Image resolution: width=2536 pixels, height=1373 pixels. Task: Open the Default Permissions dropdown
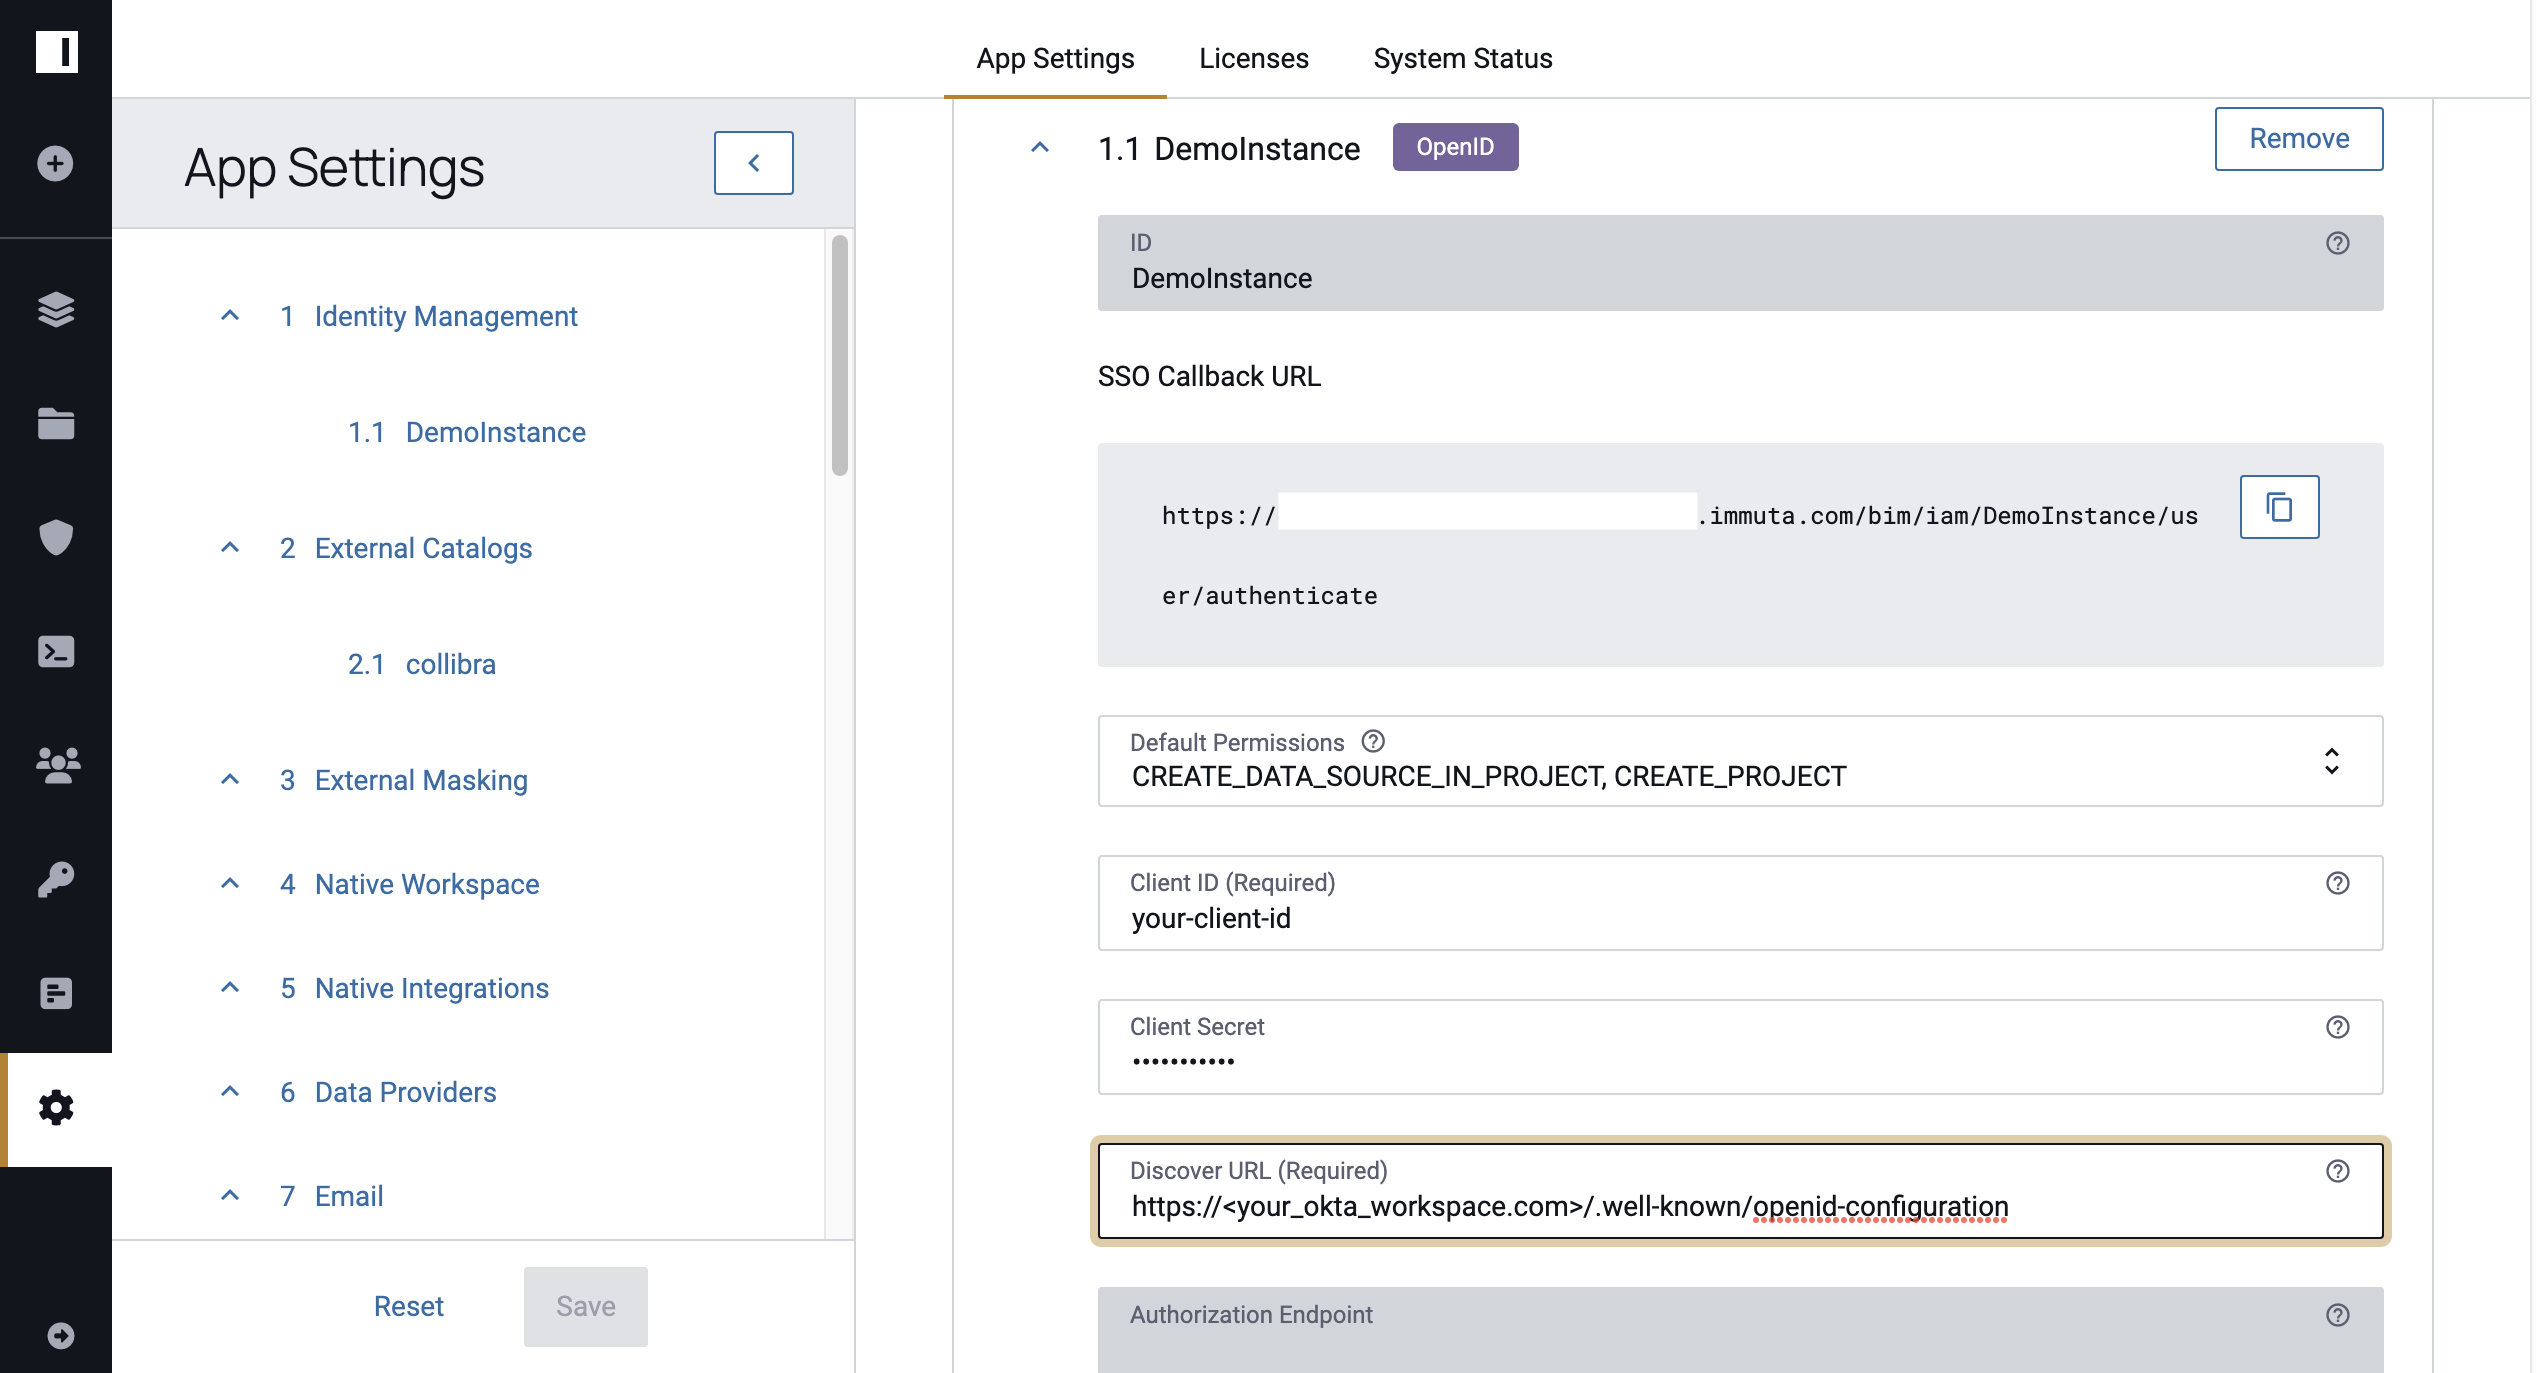[1740, 761]
